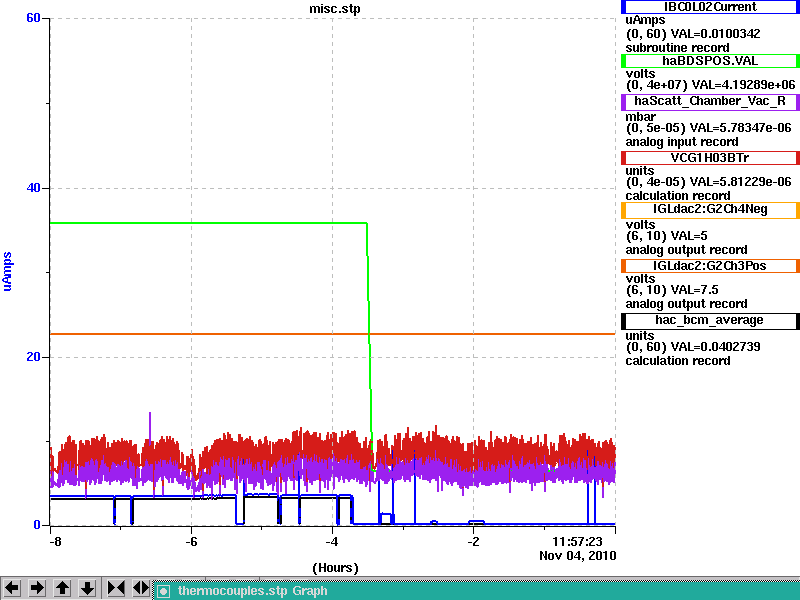Click the 'mbar' units label
Screen dimensions: 800x600
(x=640, y=116)
